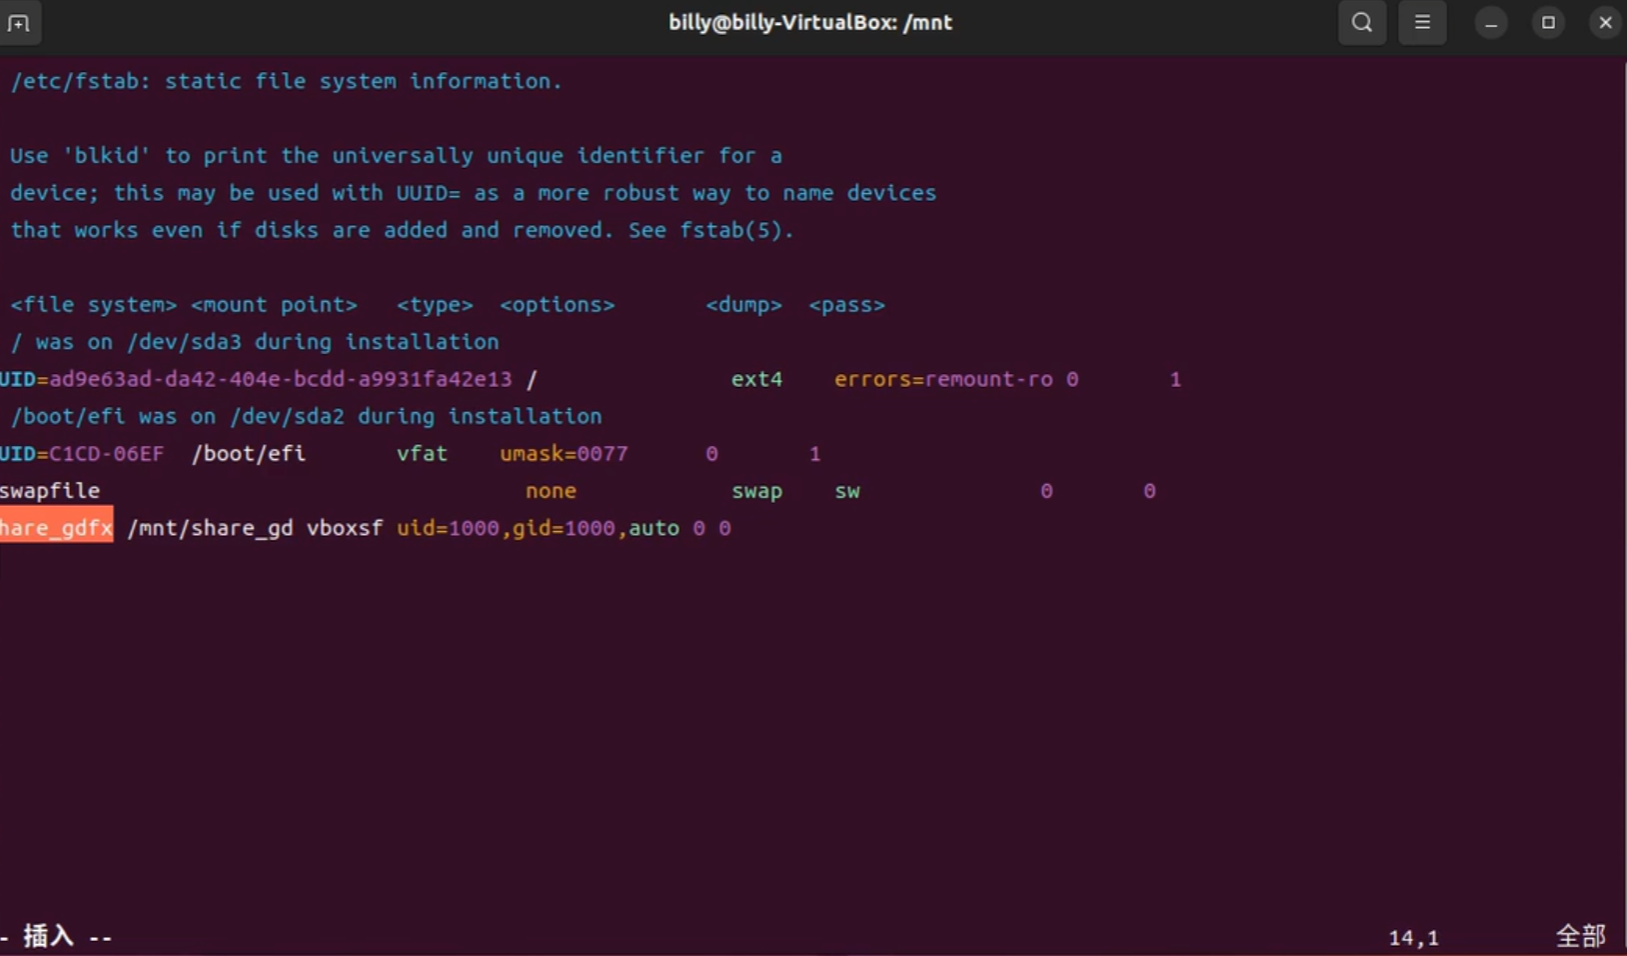Click the billy@billy-VirtualBox title text
Viewport: 1627px width, 956px height.
click(810, 22)
